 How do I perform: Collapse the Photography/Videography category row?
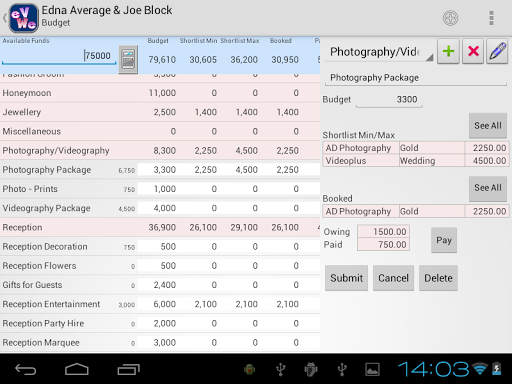[x=160, y=150]
